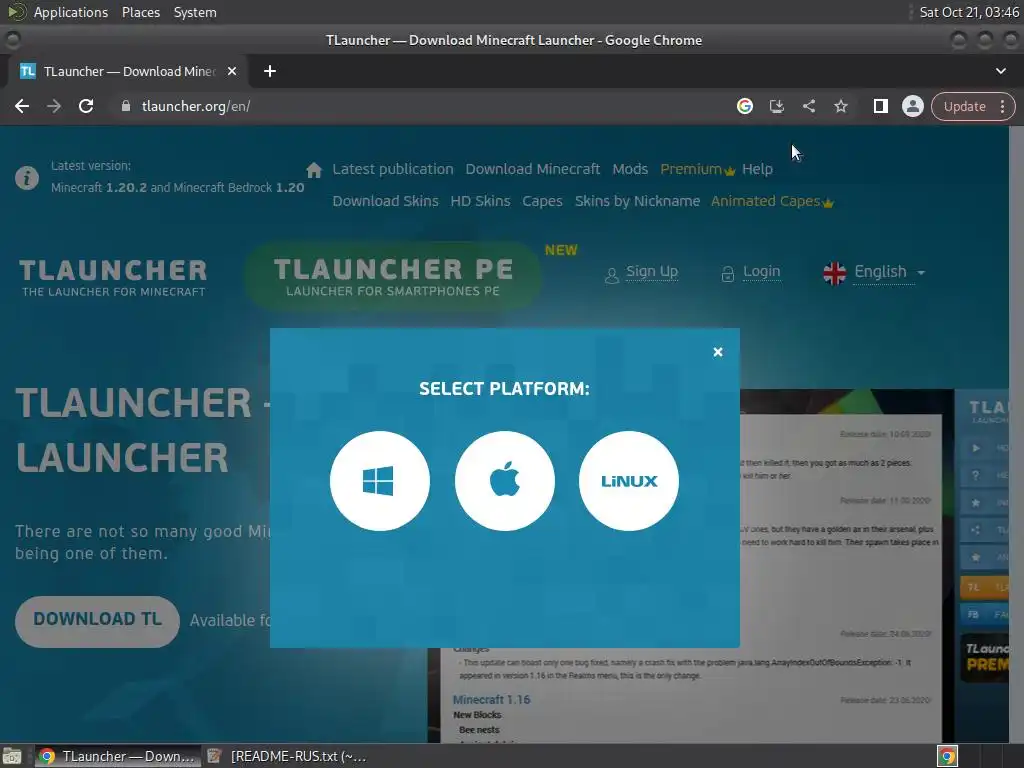This screenshot has width=1024, height=768.
Task: Open Animated Capes link
Action: click(x=772, y=201)
